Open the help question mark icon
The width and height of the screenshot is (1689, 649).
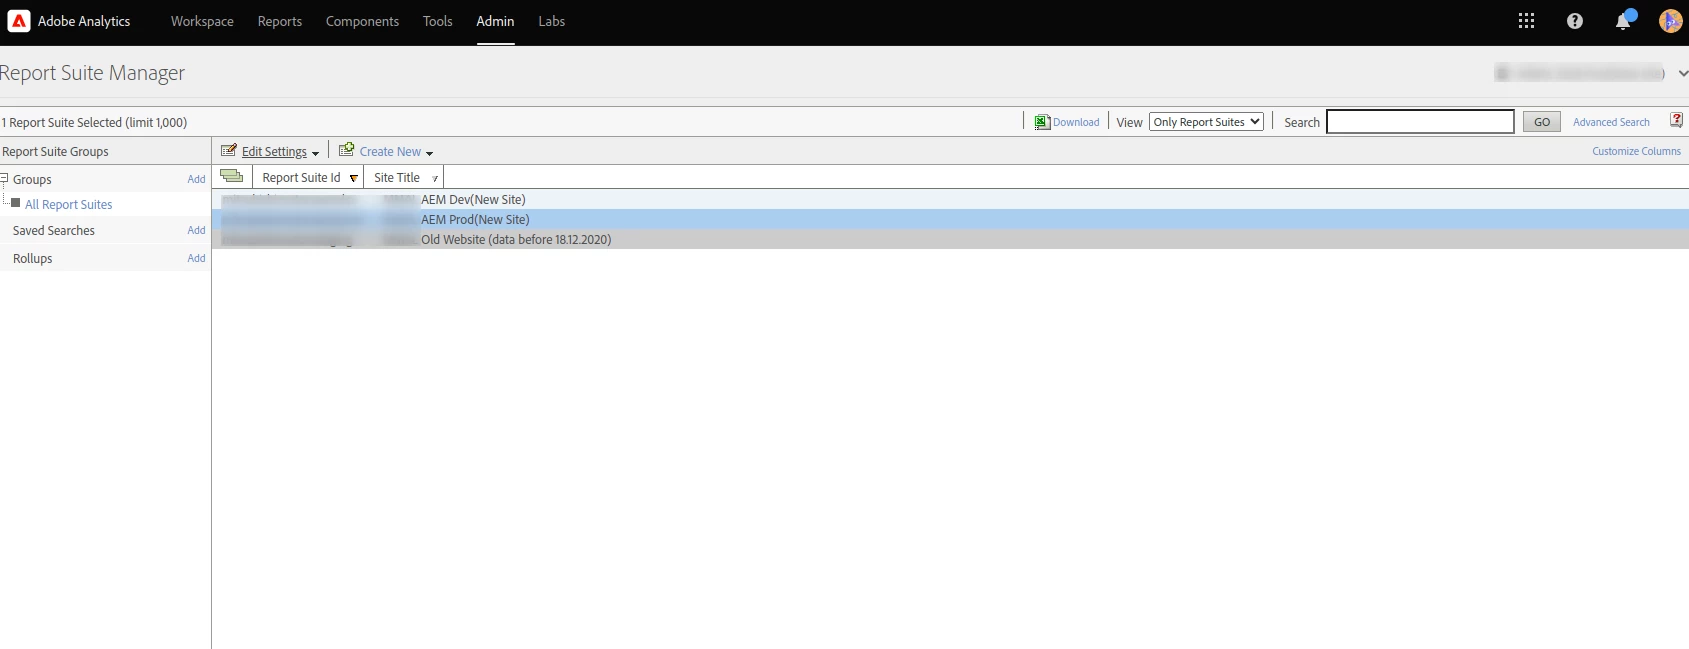(x=1575, y=21)
